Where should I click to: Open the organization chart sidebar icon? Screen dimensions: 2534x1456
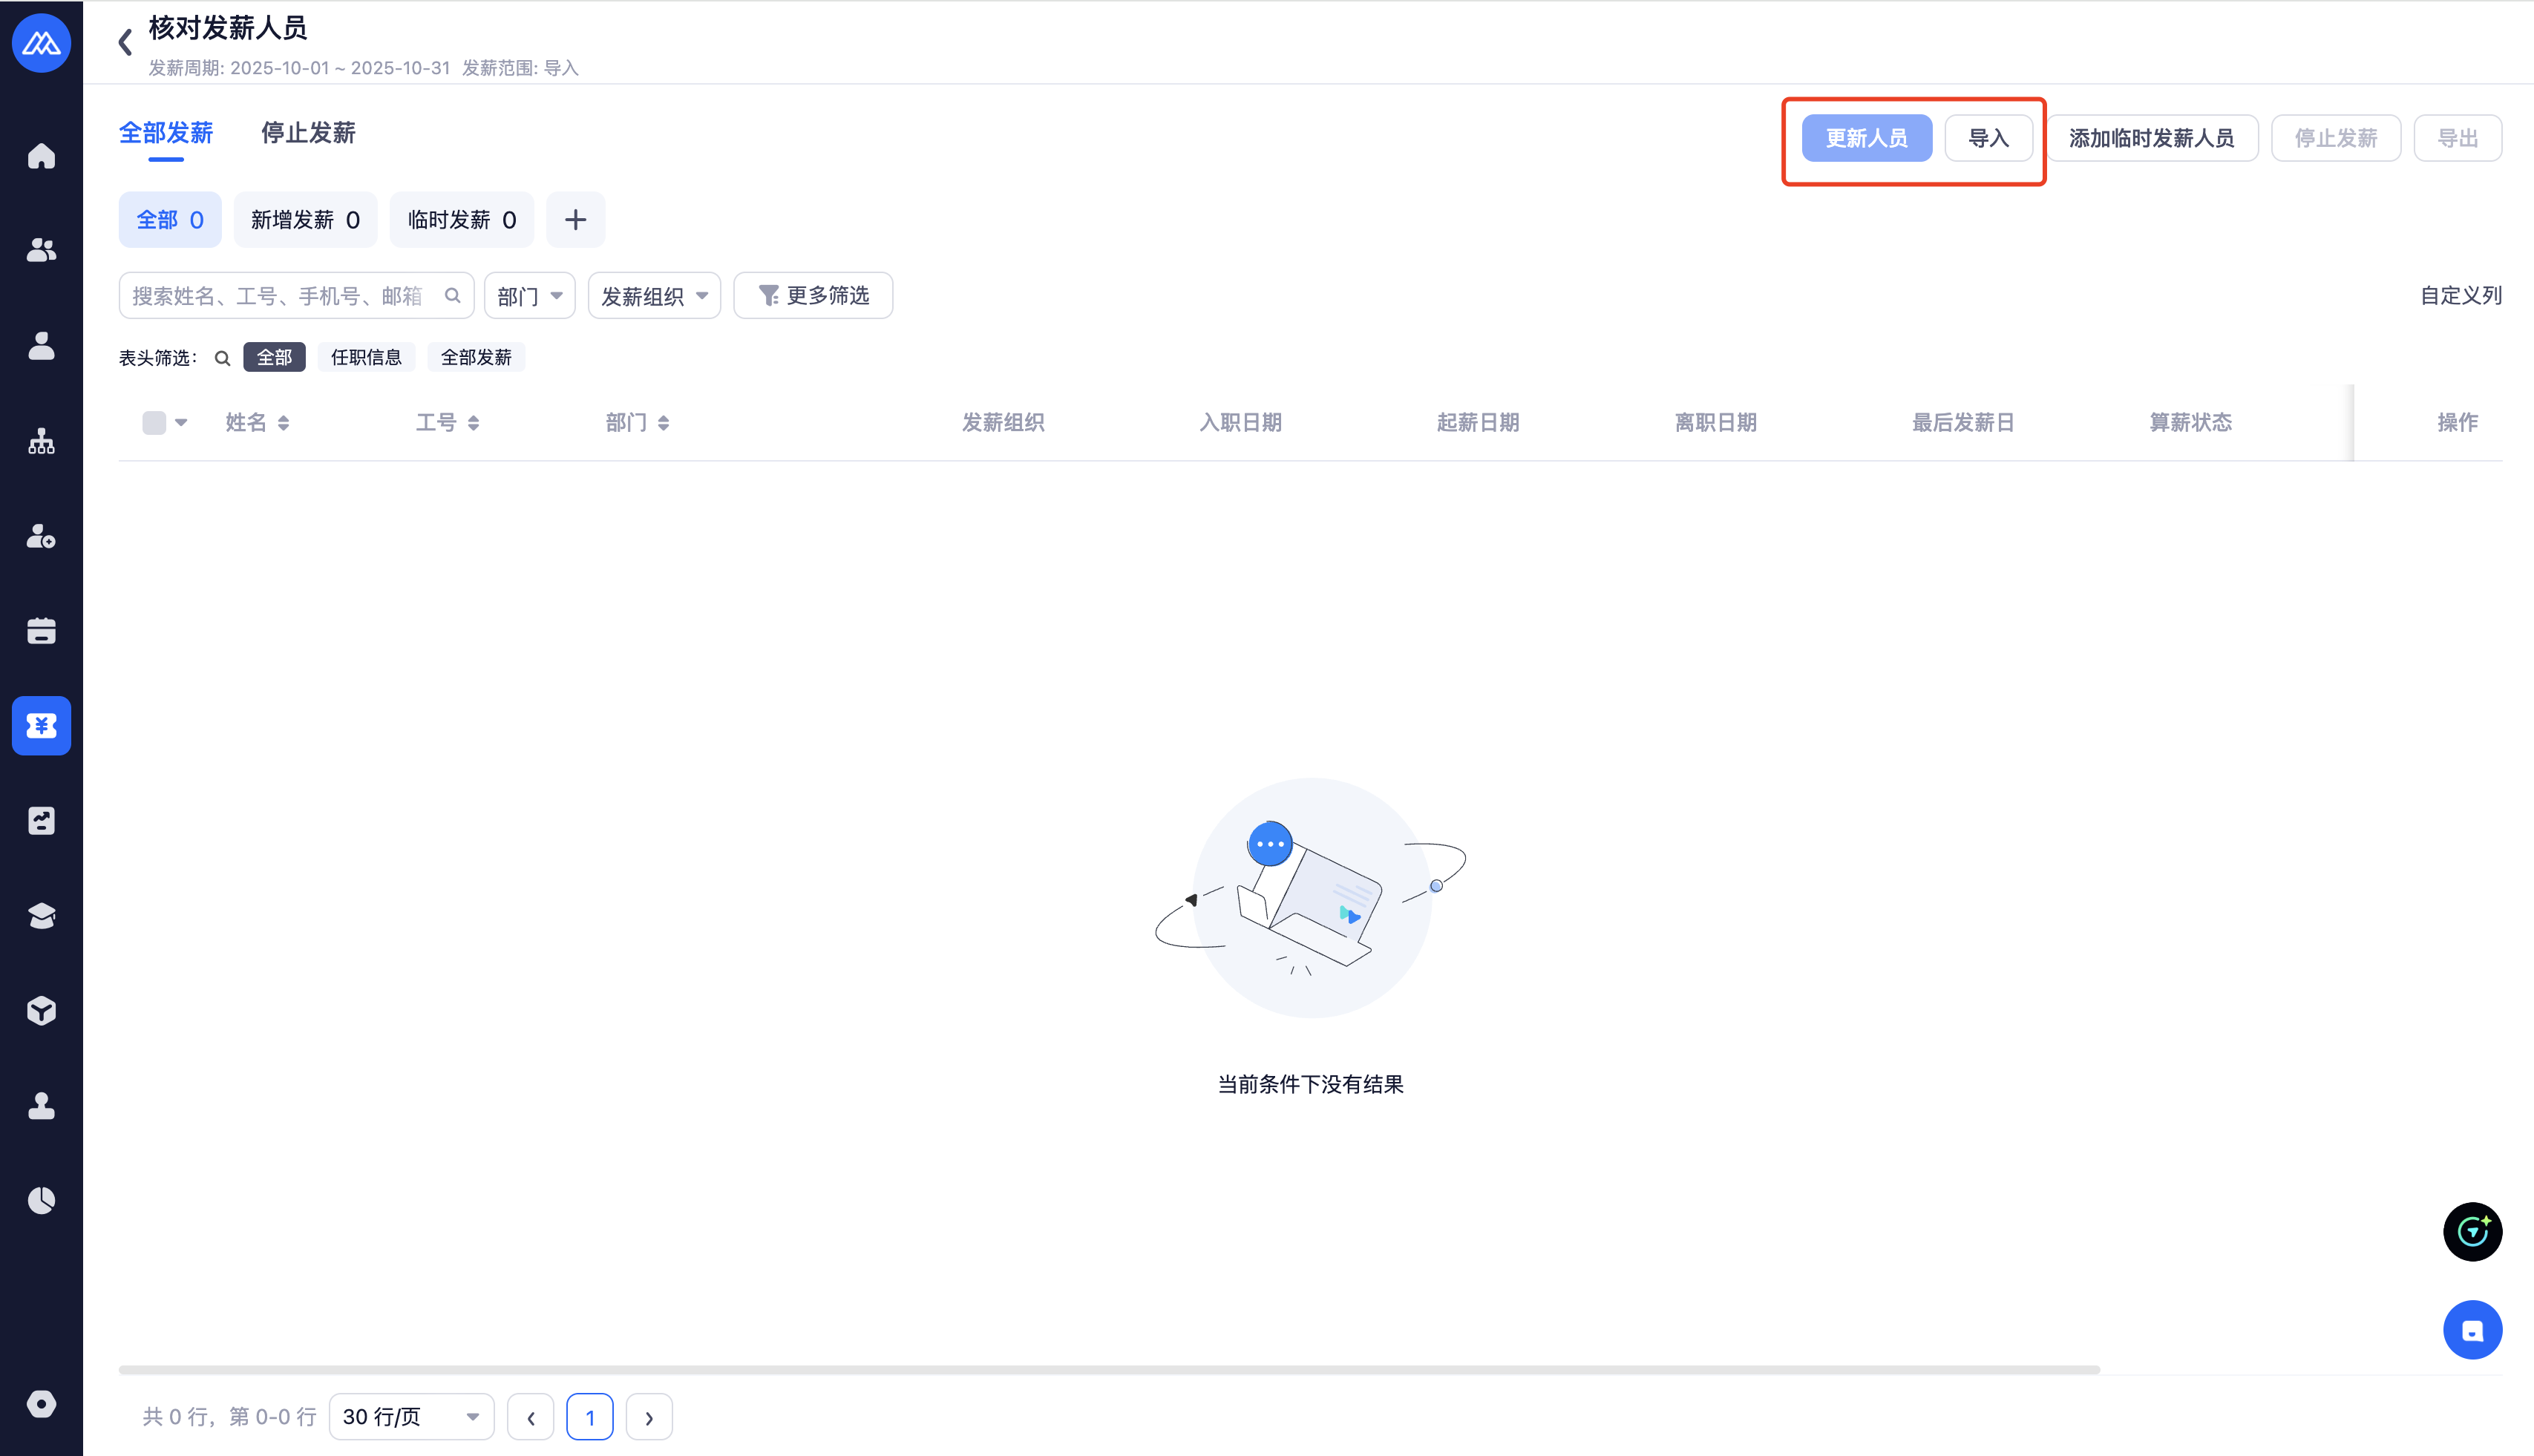tap(41, 441)
